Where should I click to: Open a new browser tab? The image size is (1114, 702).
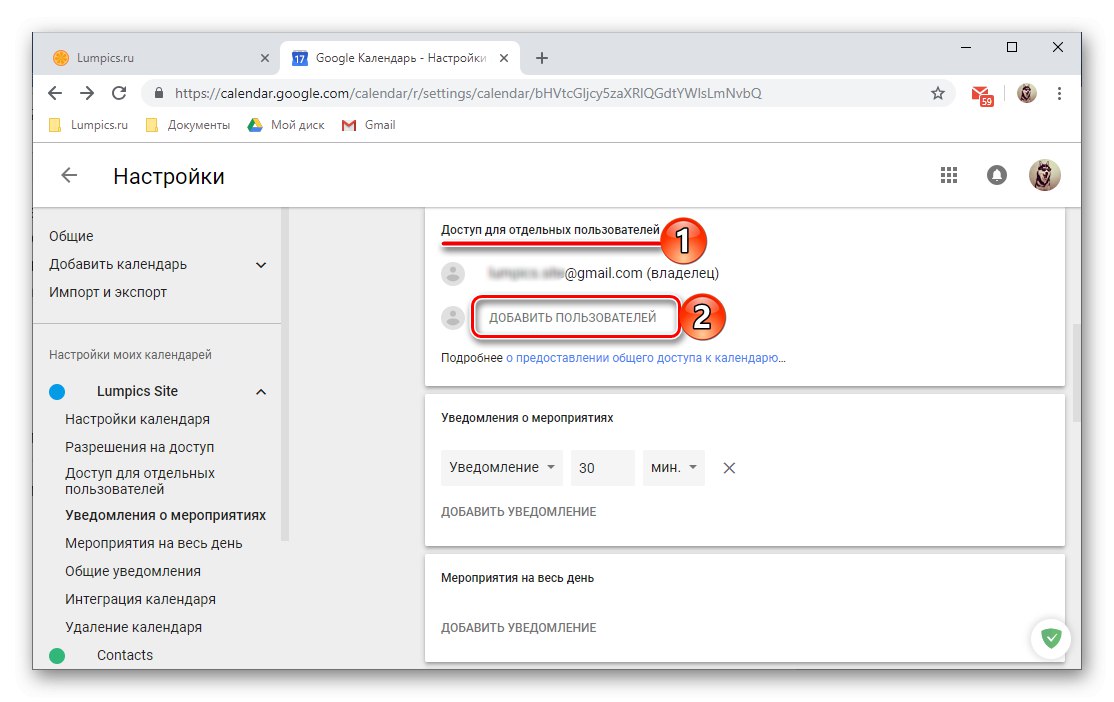(x=541, y=57)
